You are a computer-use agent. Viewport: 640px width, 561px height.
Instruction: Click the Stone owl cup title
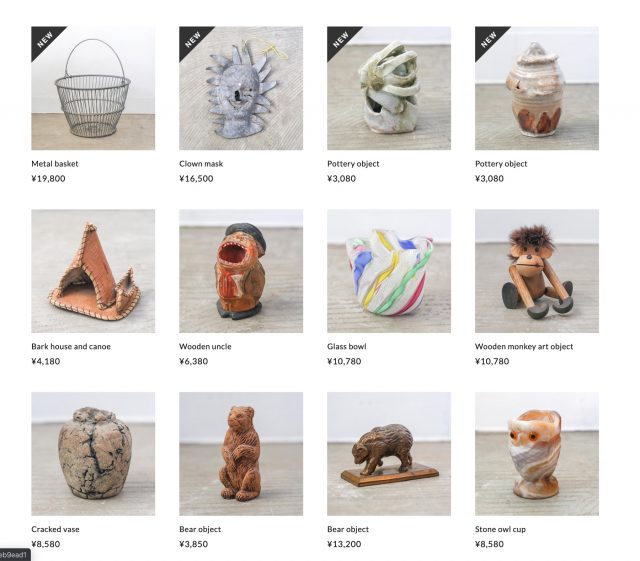(500, 529)
